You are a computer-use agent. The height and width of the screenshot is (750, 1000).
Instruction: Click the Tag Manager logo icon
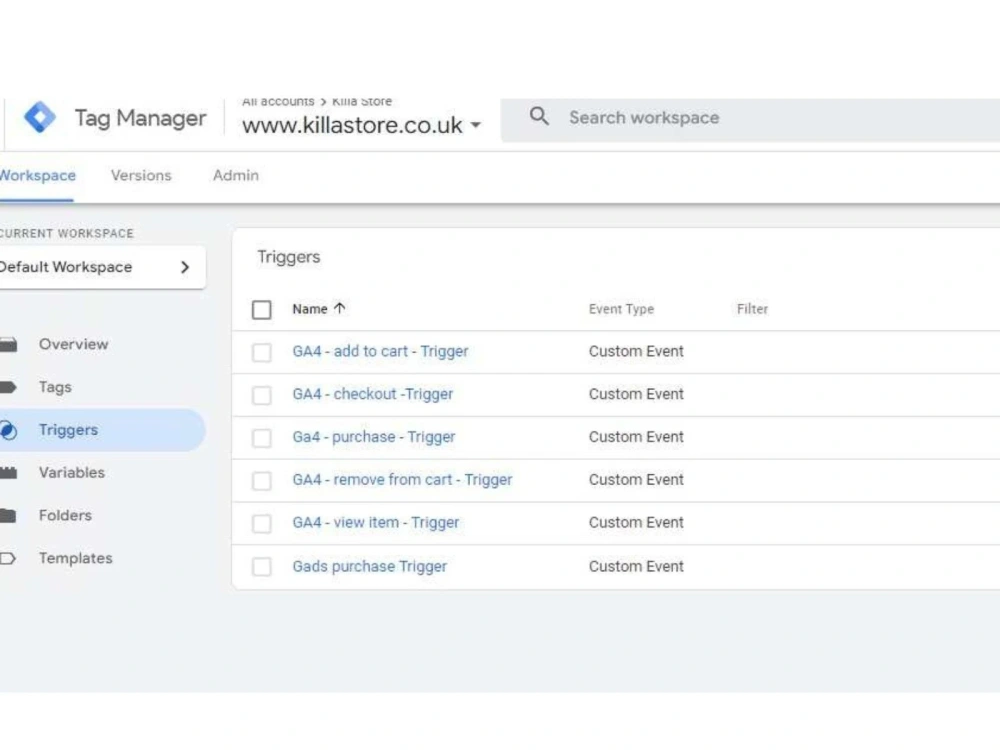[x=40, y=117]
